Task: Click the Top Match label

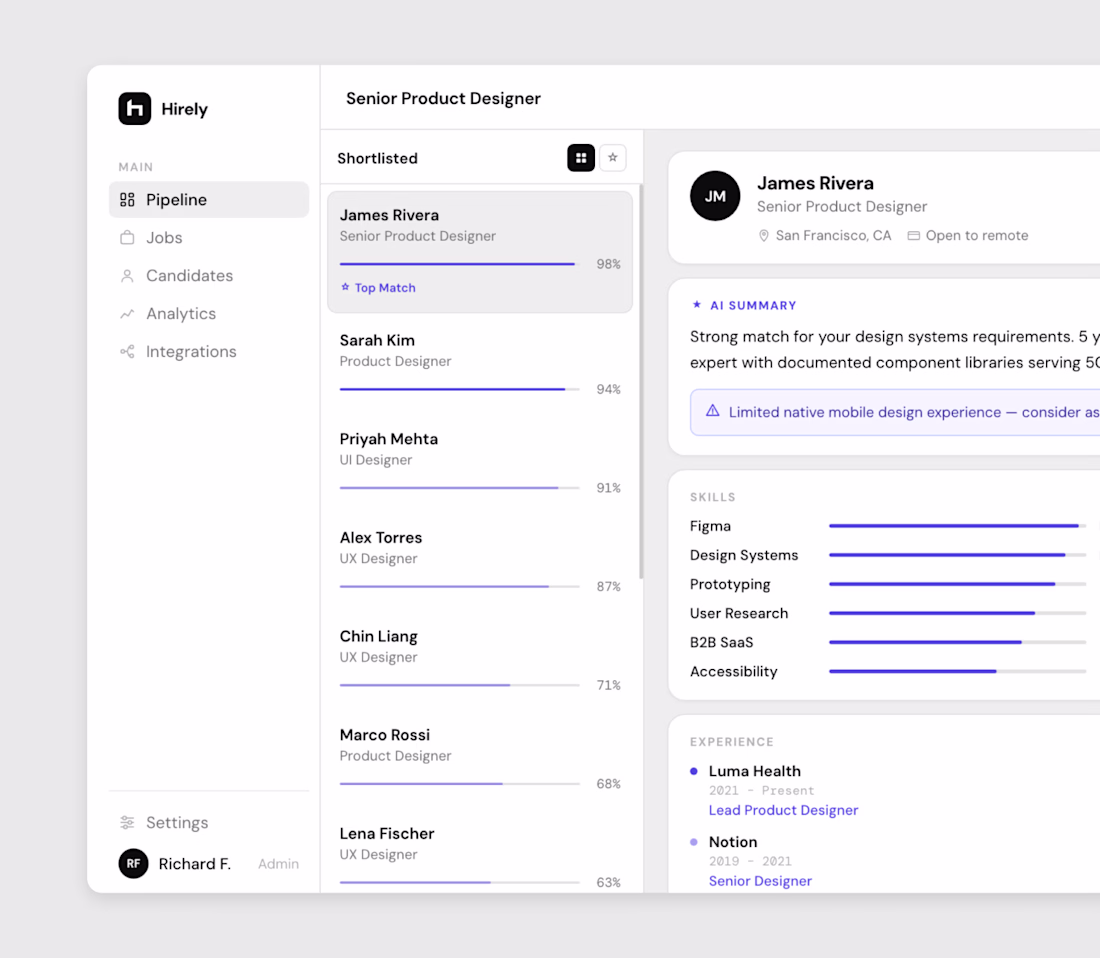Action: pos(385,288)
